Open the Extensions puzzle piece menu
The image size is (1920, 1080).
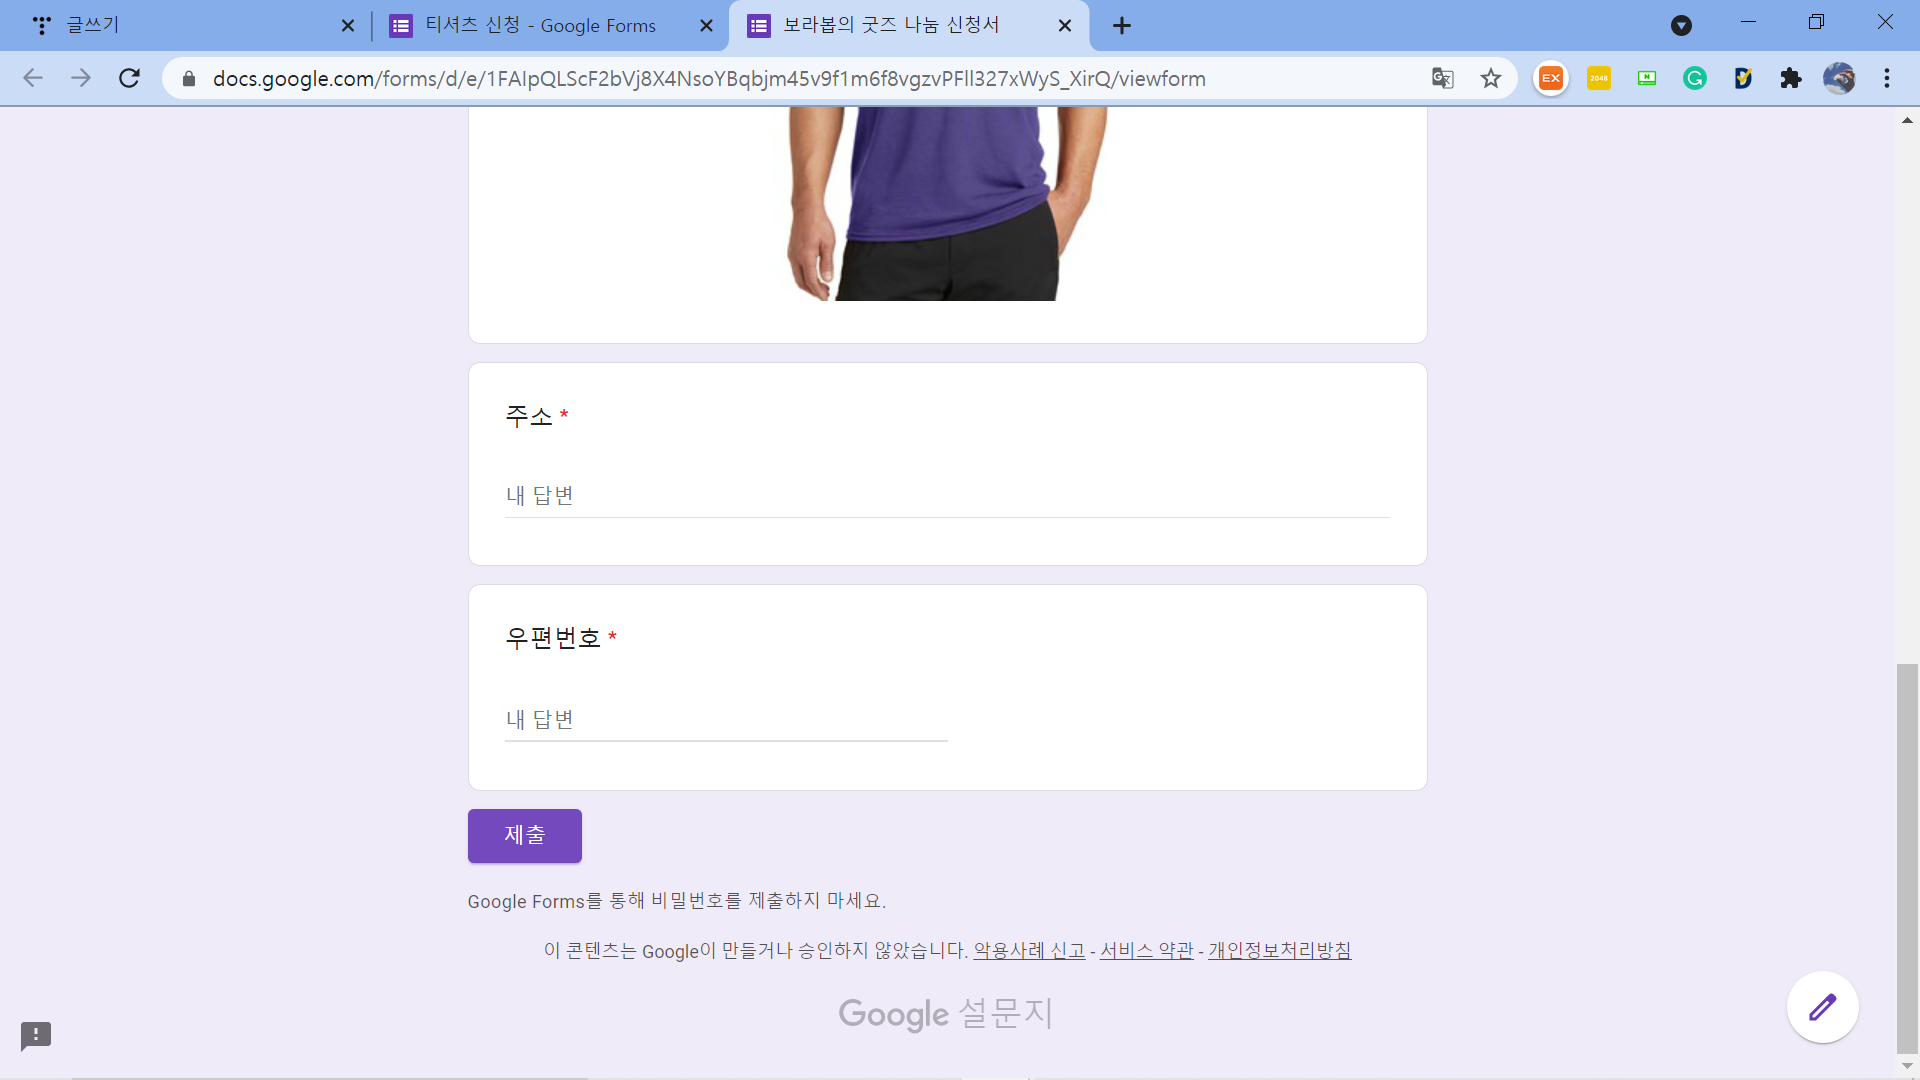(x=1791, y=78)
